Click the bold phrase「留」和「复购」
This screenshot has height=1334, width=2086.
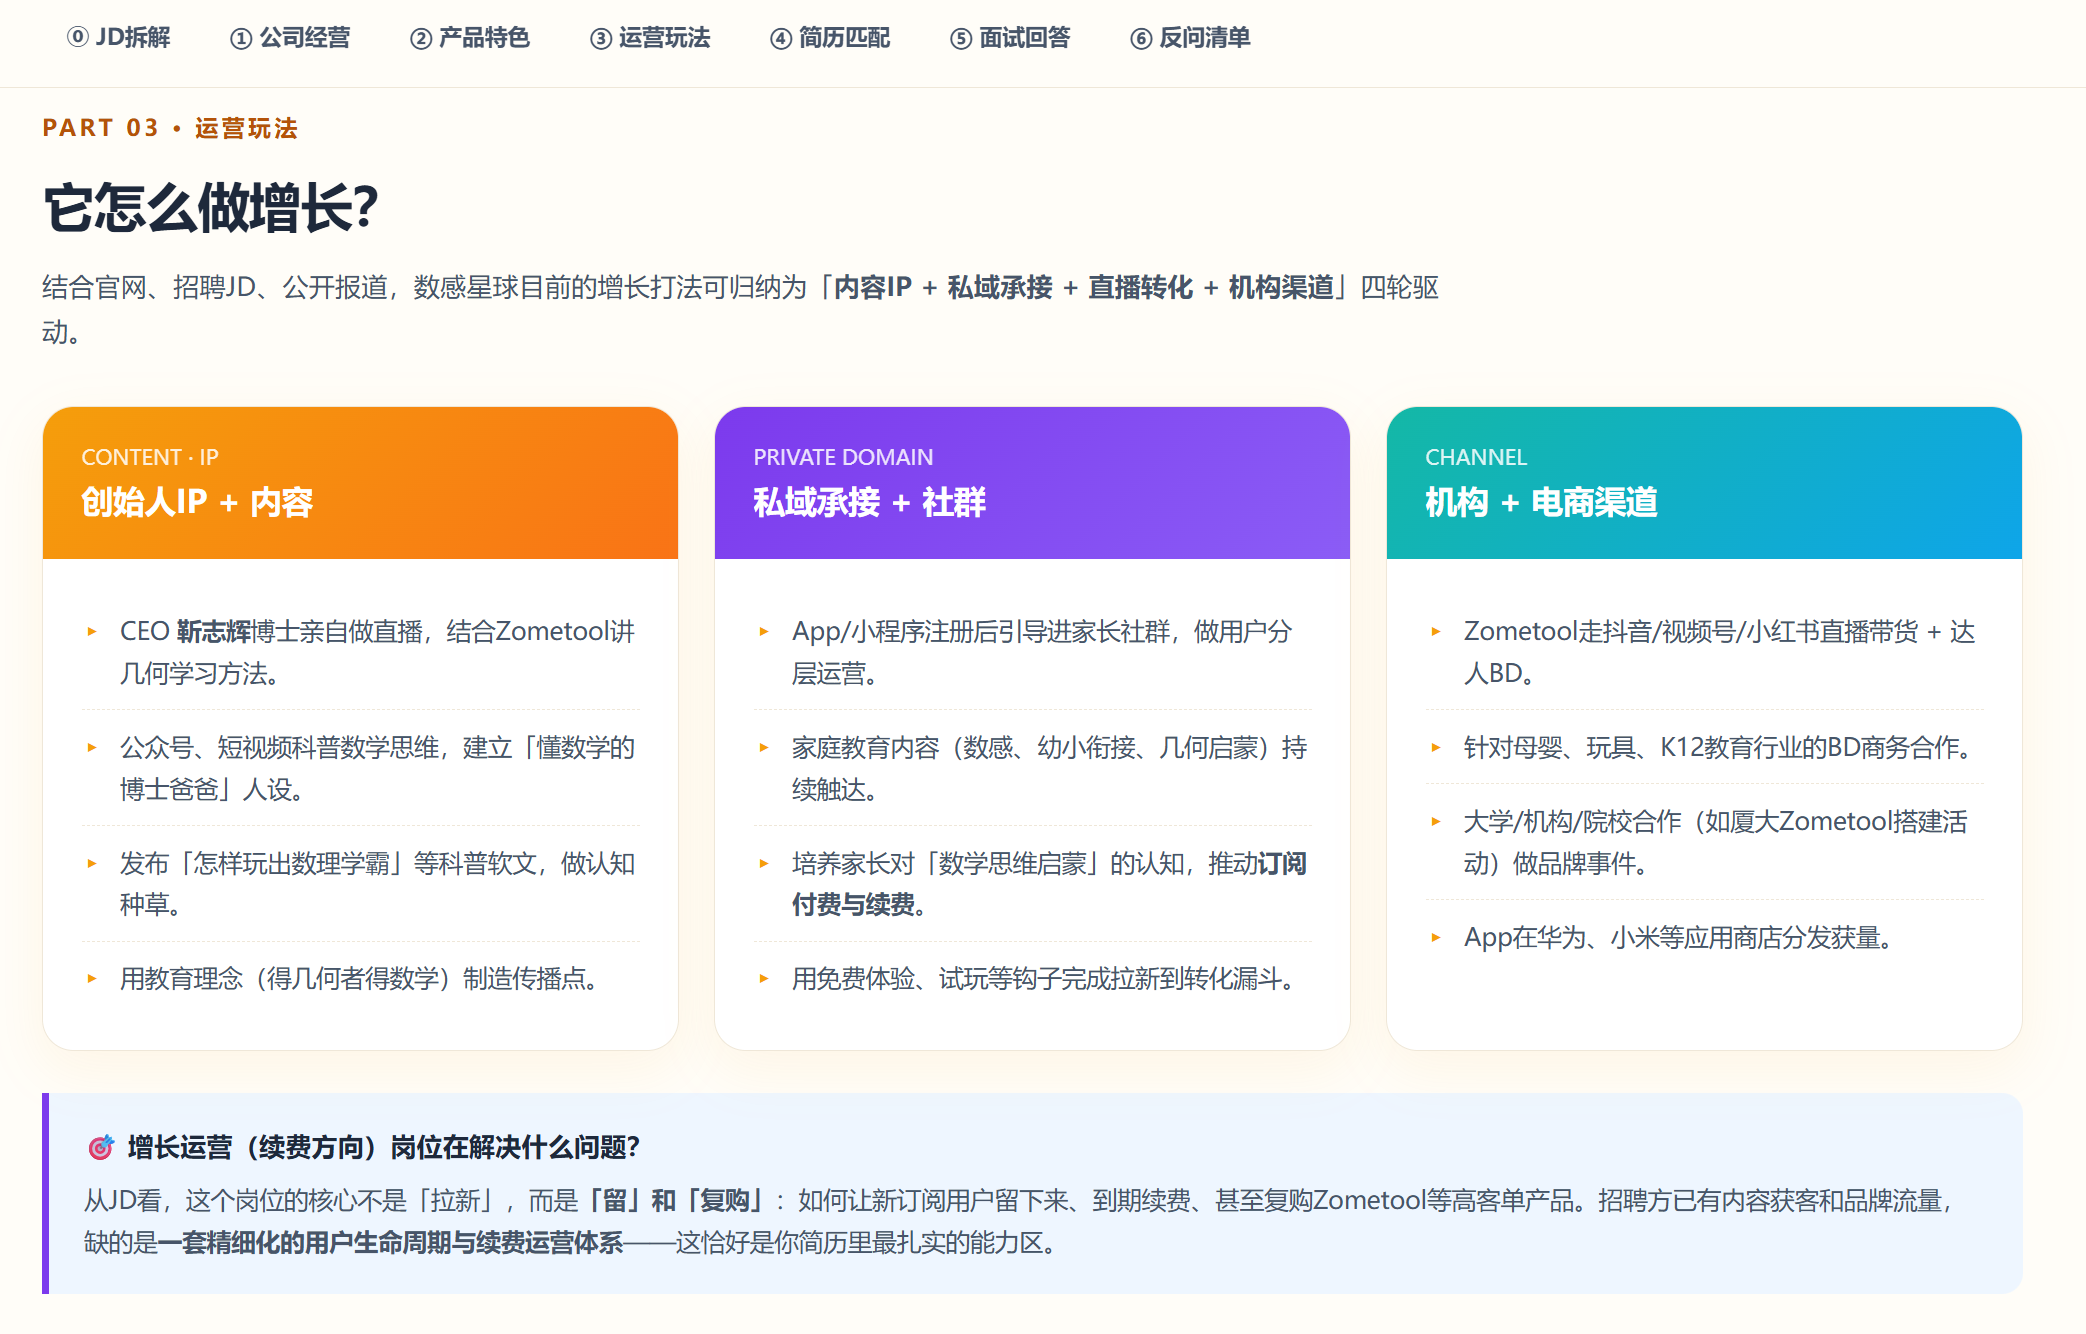tap(676, 1200)
